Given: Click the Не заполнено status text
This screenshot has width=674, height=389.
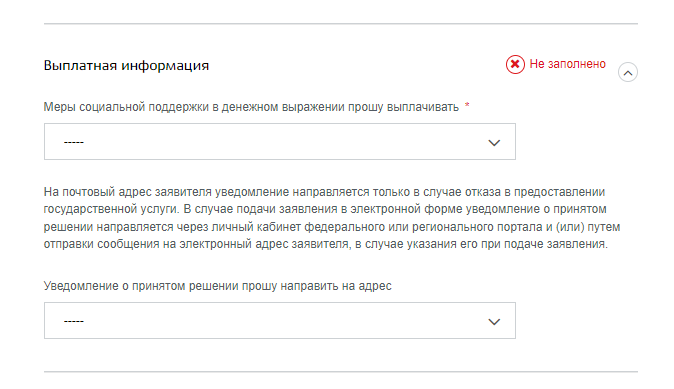Looking at the screenshot, I should pos(567,64).
